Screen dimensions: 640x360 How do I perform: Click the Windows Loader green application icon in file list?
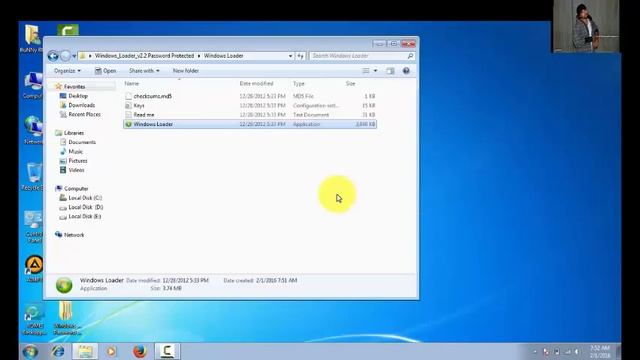[128, 124]
